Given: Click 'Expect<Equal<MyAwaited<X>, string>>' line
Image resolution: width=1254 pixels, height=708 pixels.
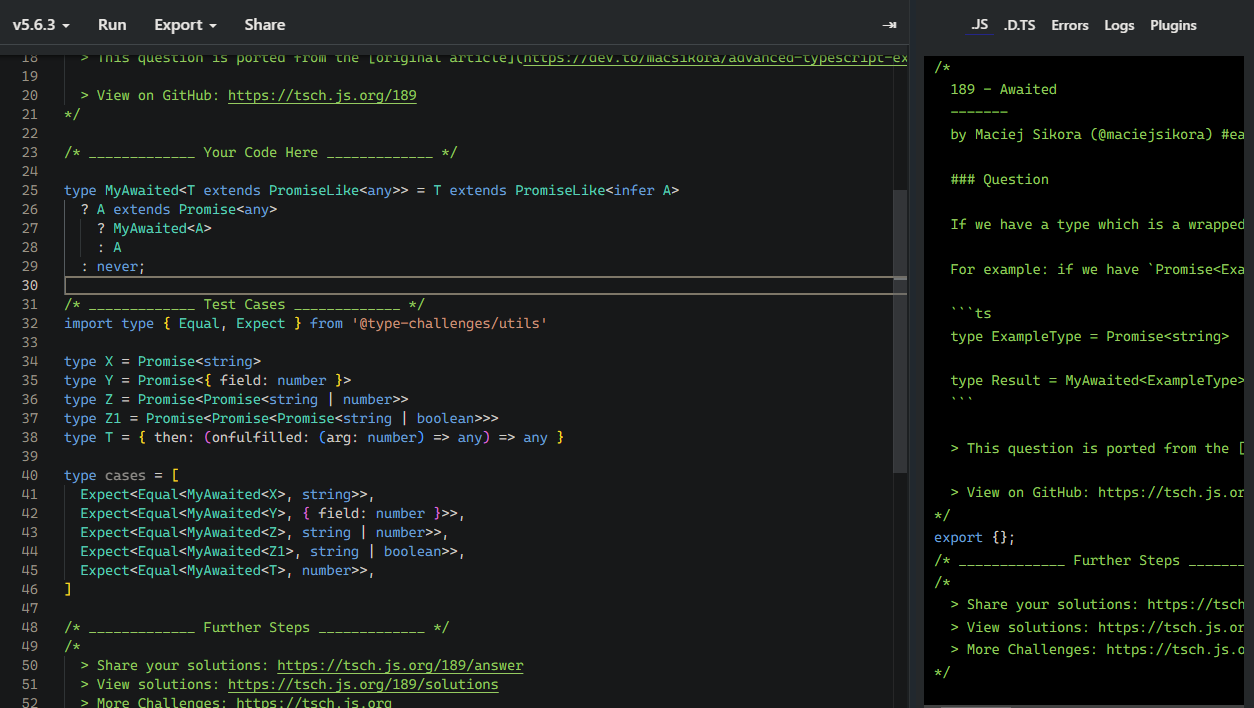Looking at the screenshot, I should click(x=227, y=495).
